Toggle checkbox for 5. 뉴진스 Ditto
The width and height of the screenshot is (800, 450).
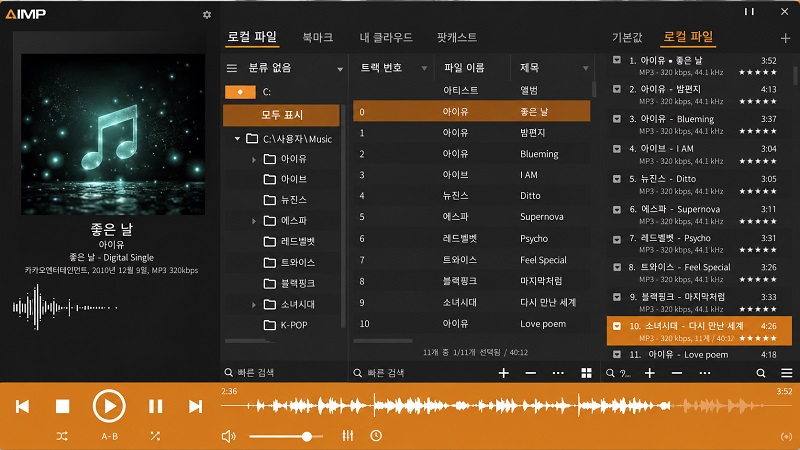click(x=617, y=179)
